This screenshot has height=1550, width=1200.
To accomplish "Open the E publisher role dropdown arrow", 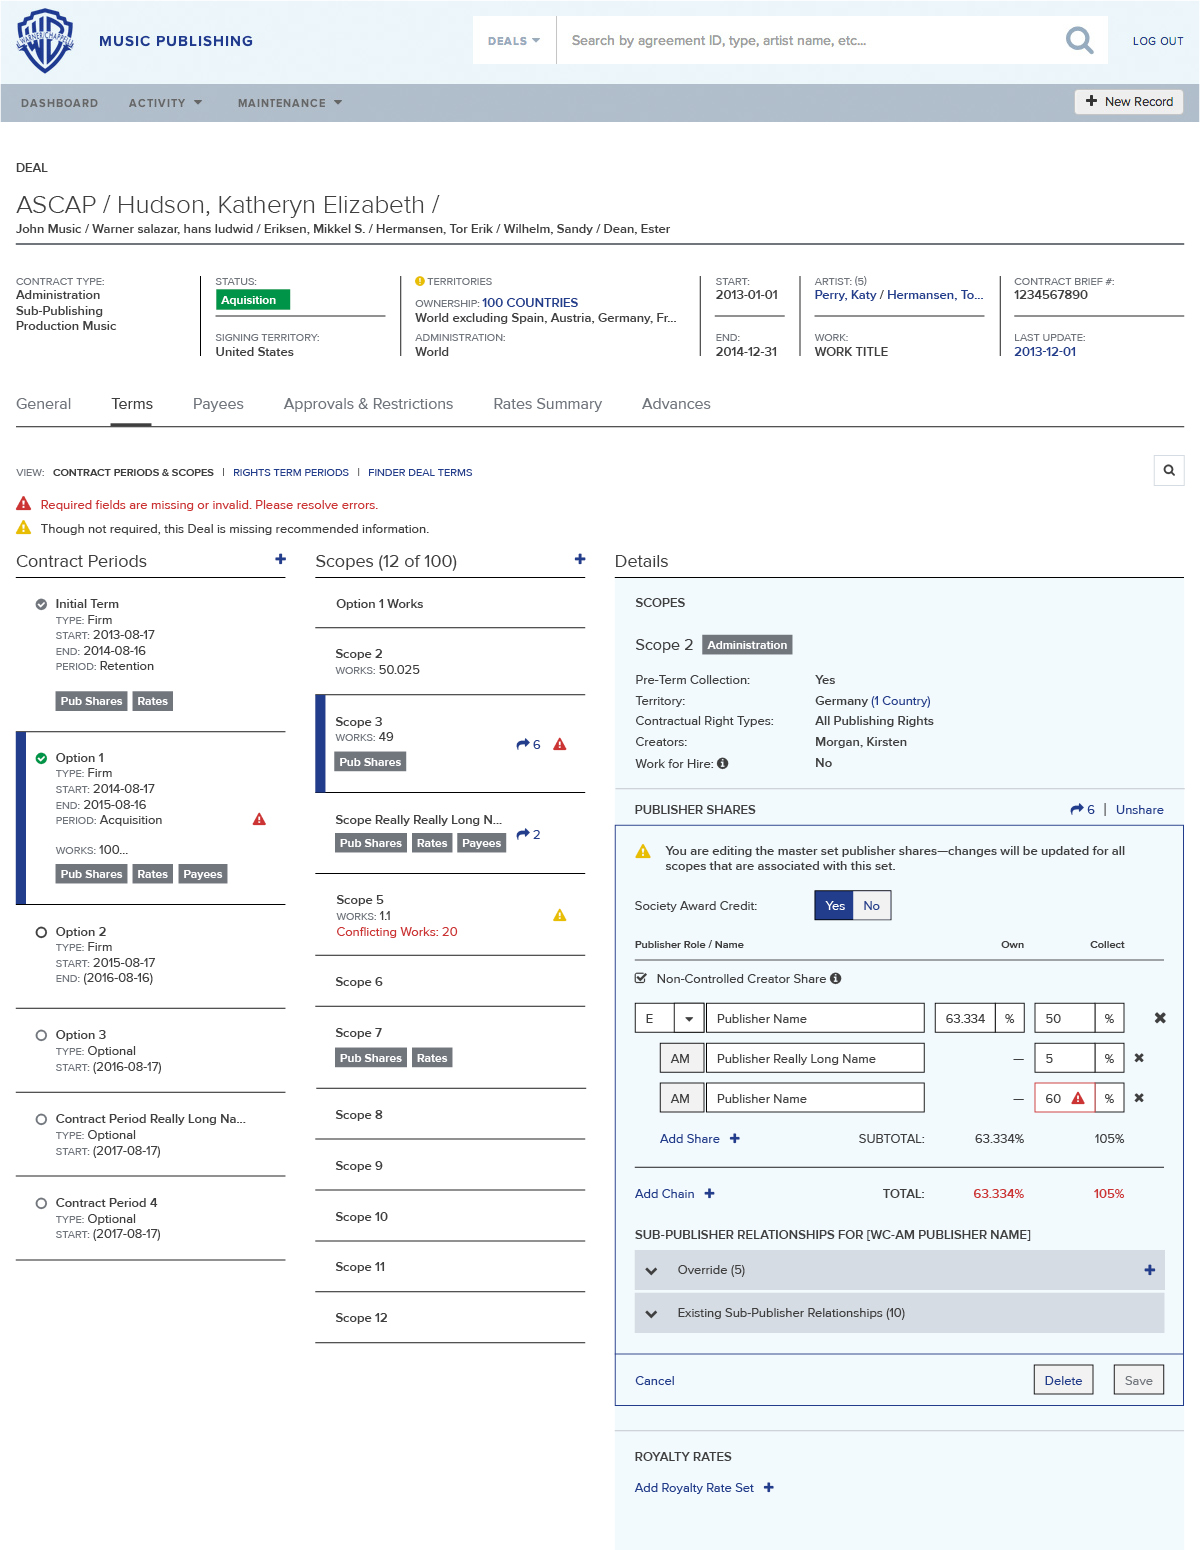I will [689, 1018].
